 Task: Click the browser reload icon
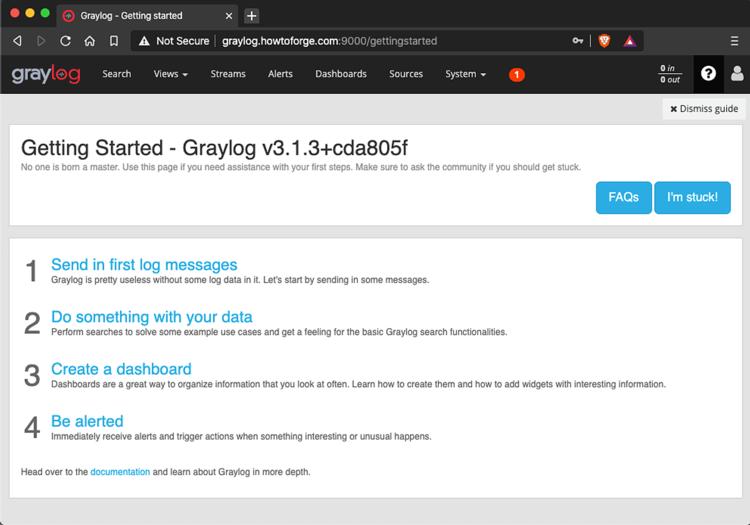[65, 41]
